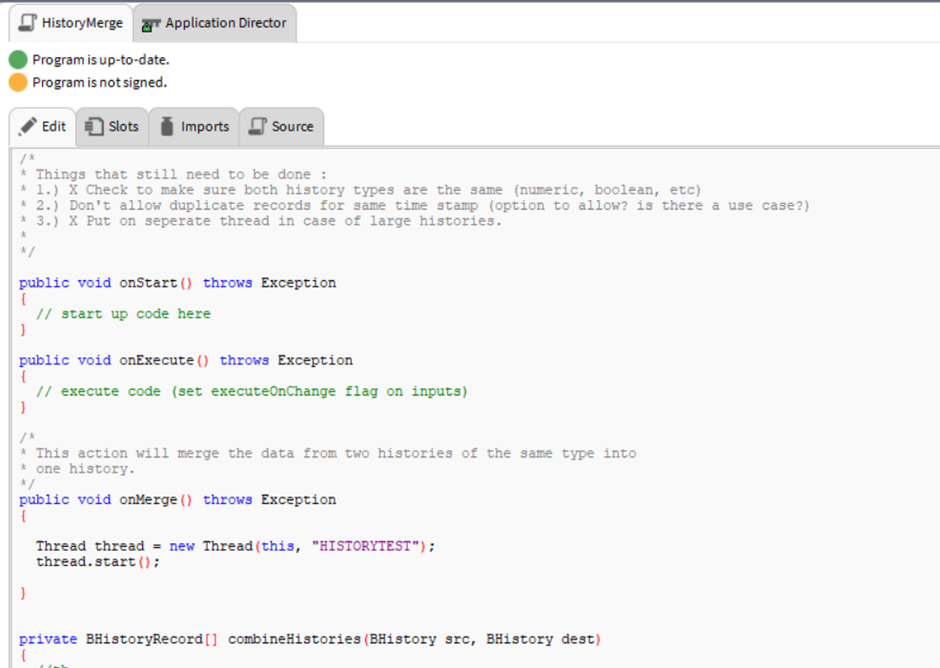Screen dimensions: 940x668
Task: Go to the Slots tab label
Action: coord(124,126)
